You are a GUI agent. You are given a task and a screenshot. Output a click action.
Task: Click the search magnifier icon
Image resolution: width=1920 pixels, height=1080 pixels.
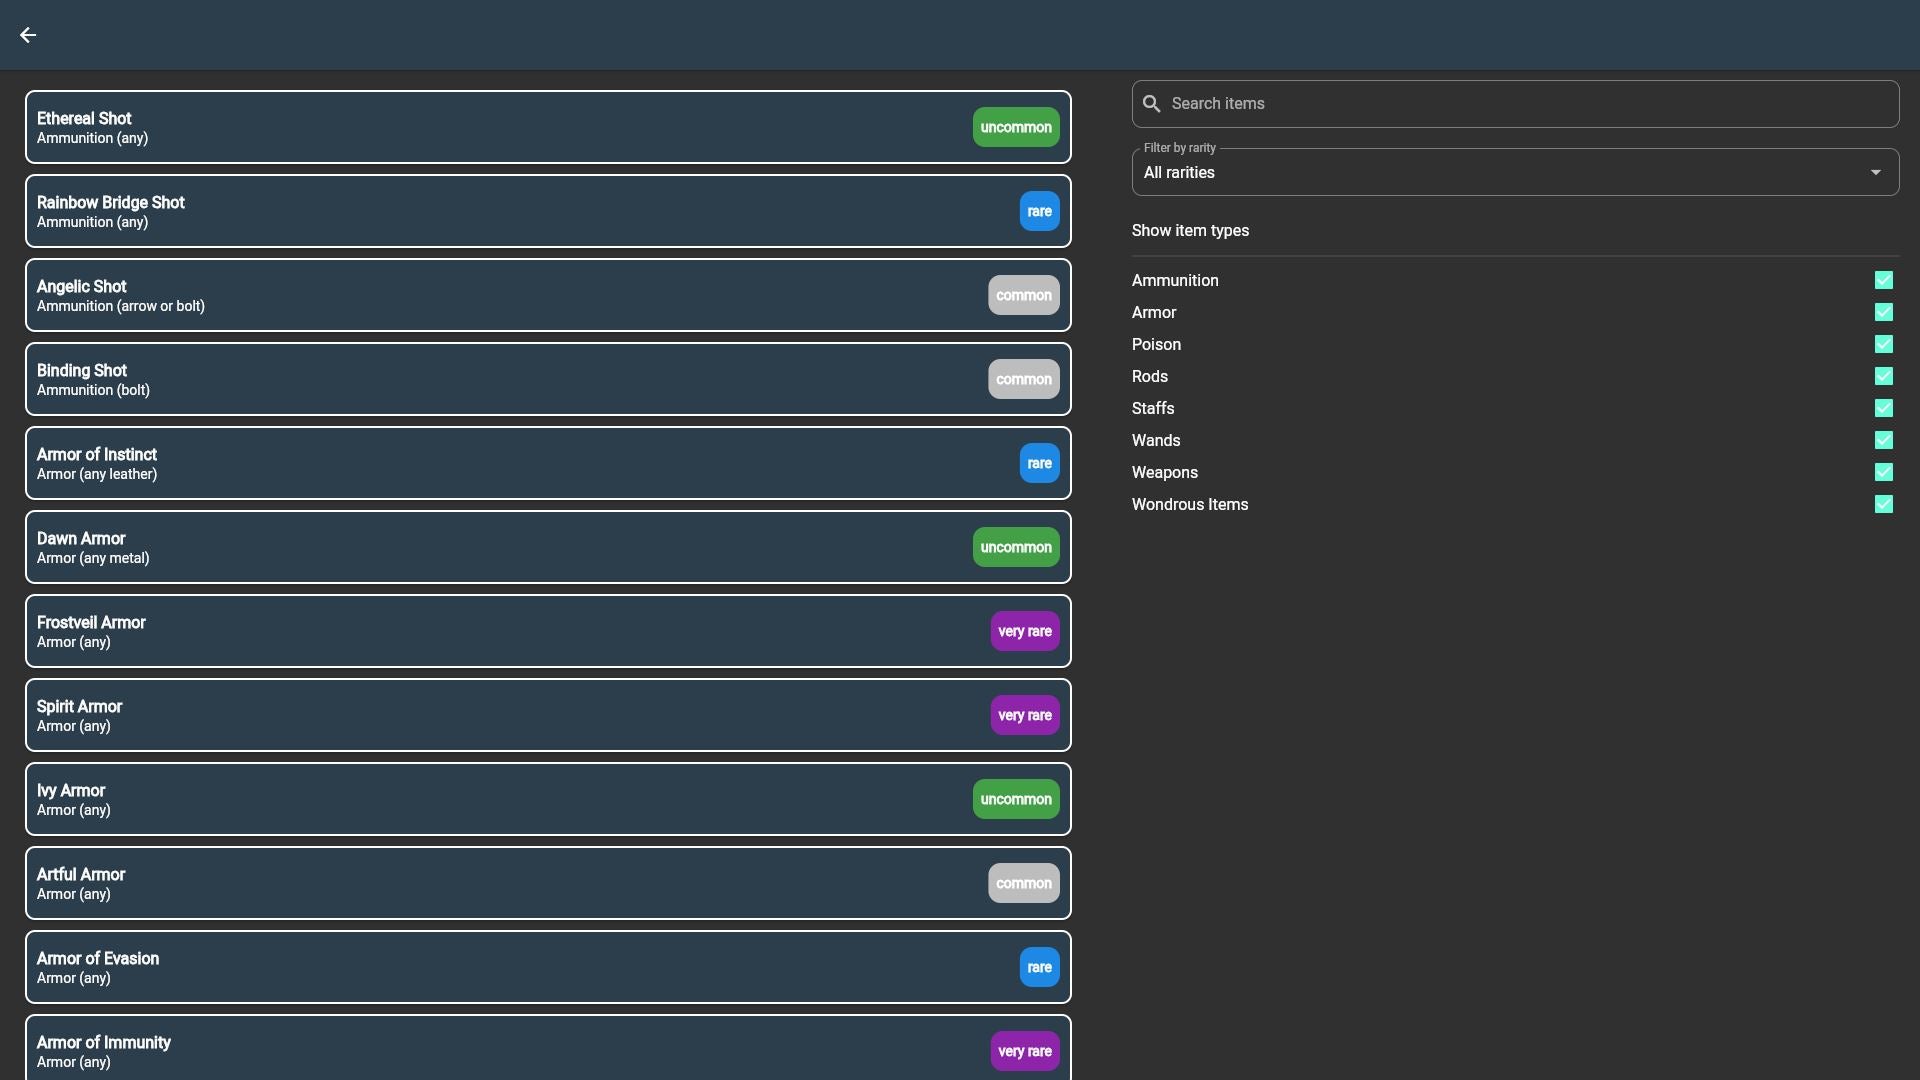tap(1151, 104)
